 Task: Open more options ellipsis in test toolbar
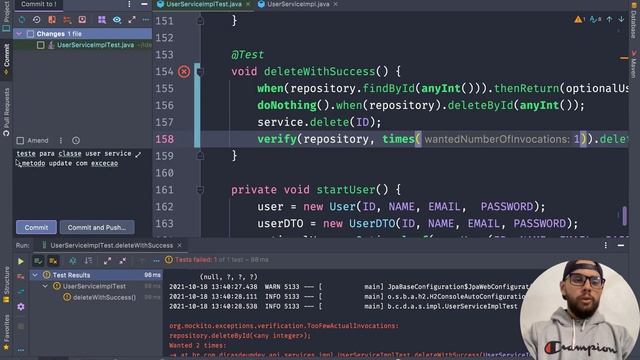click(156, 260)
